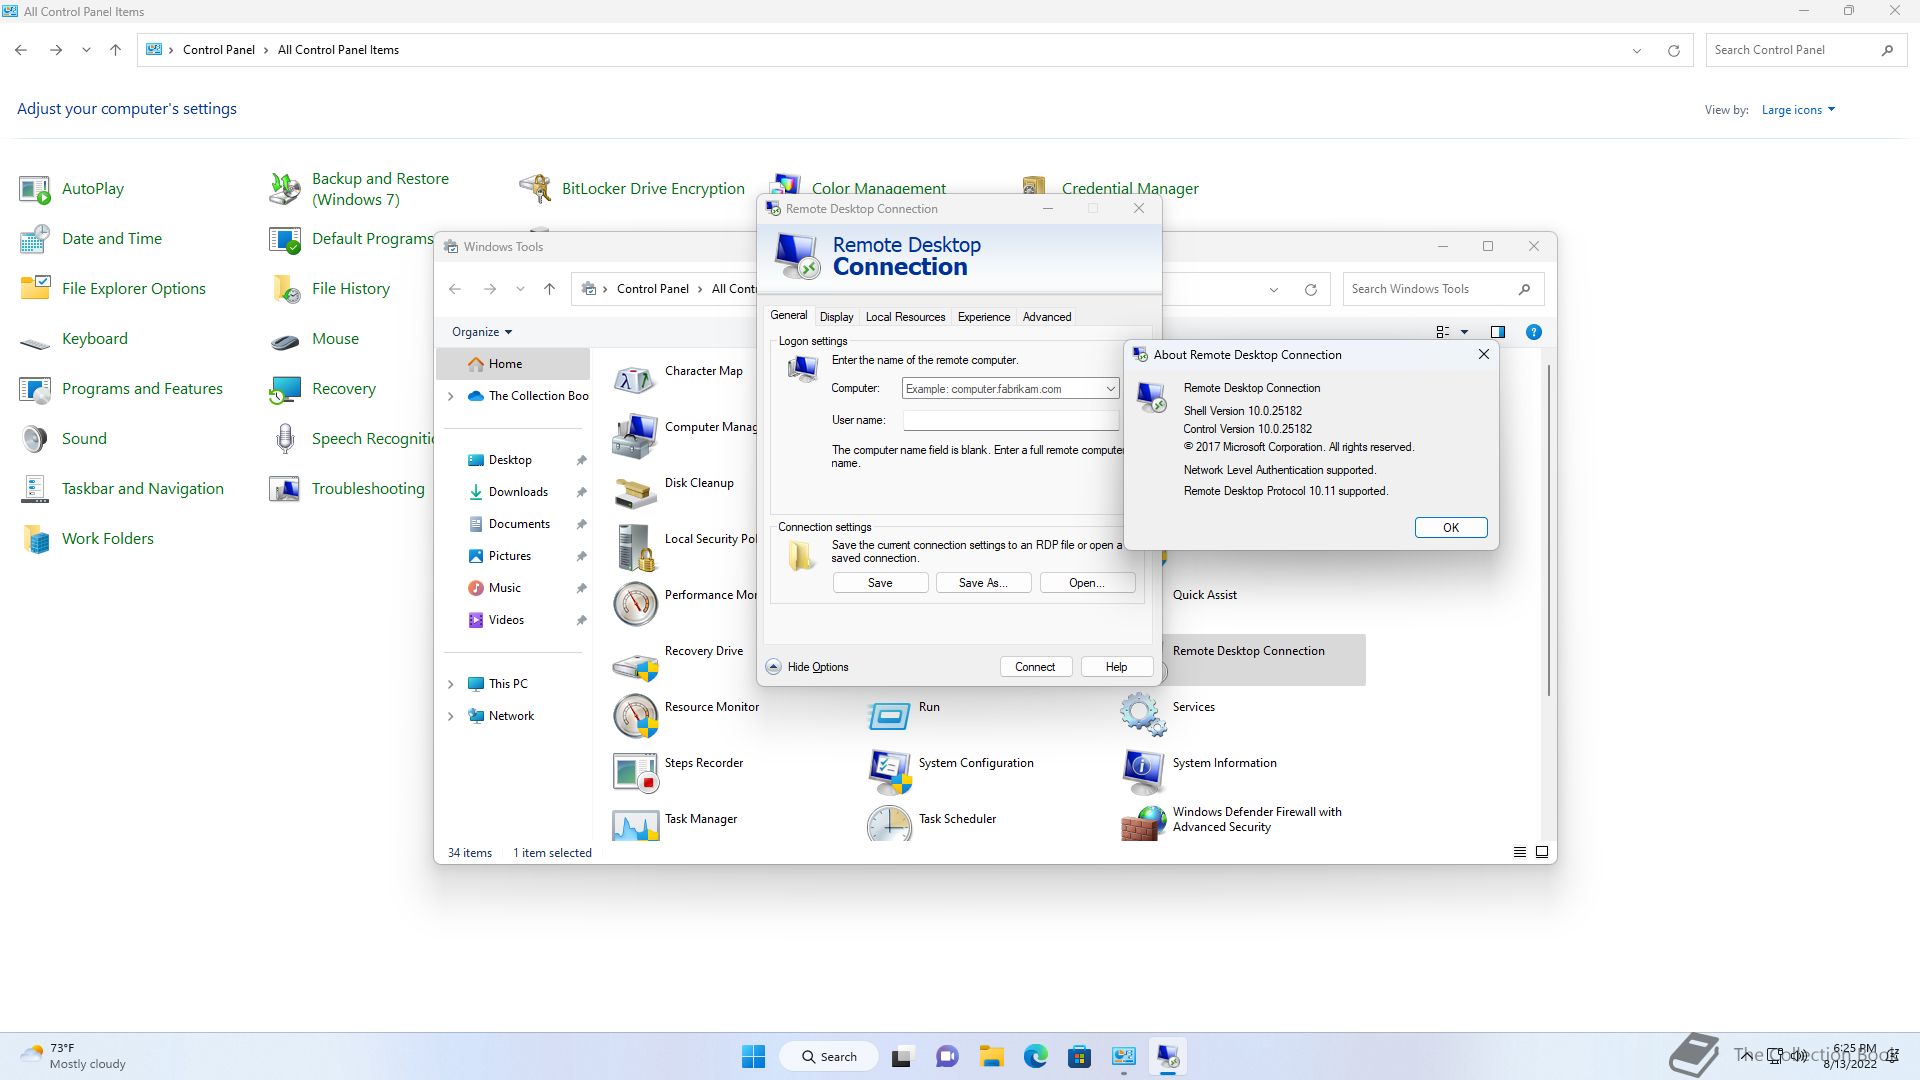Open Taskbar and Navigation icon
The image size is (1920, 1080).
35,489
